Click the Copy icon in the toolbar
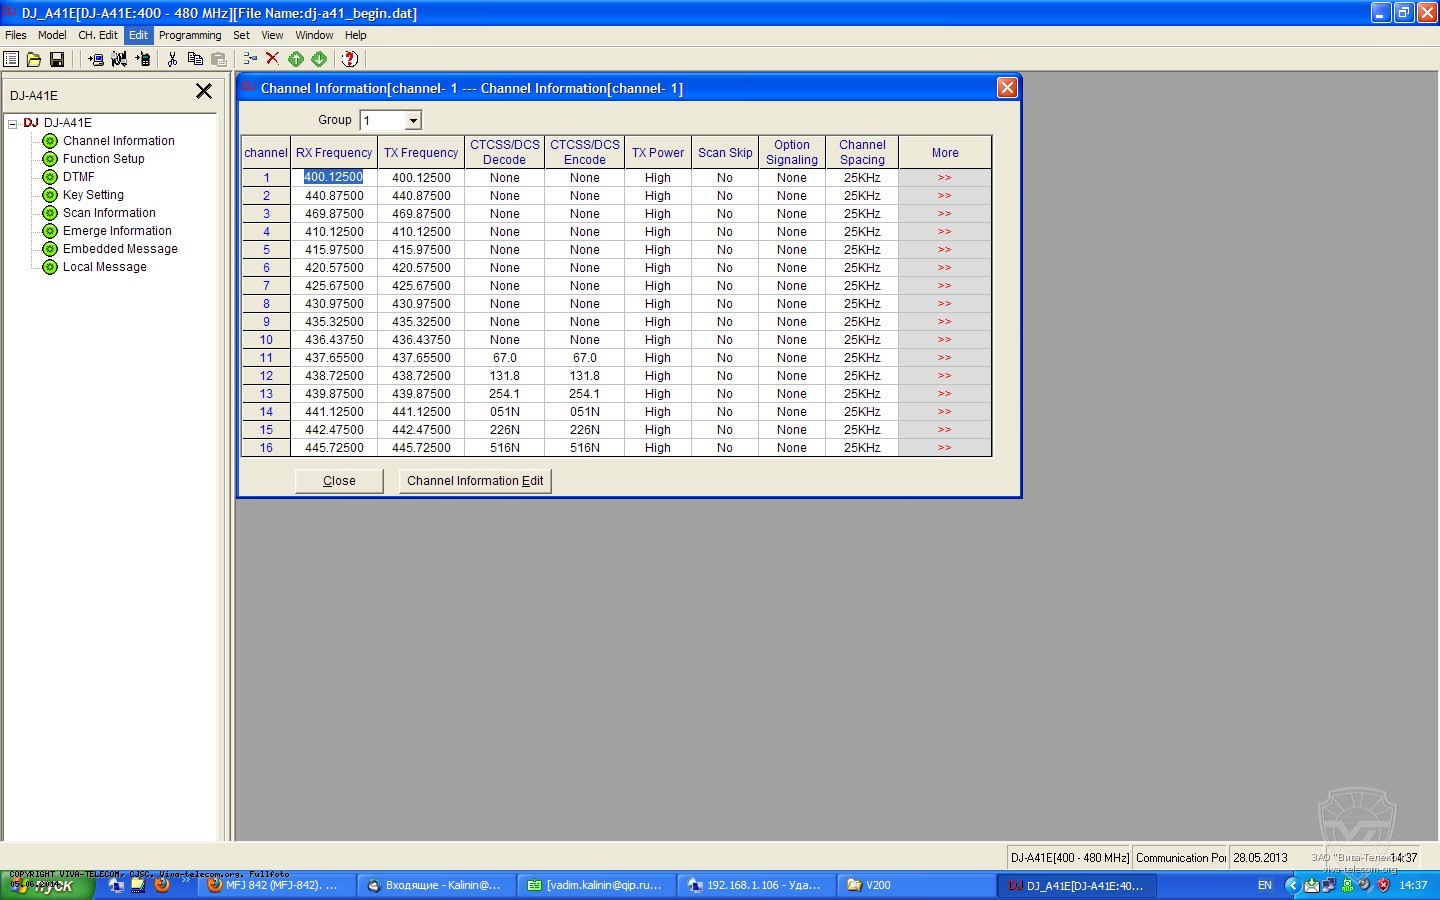Image resolution: width=1440 pixels, height=900 pixels. tap(195, 60)
